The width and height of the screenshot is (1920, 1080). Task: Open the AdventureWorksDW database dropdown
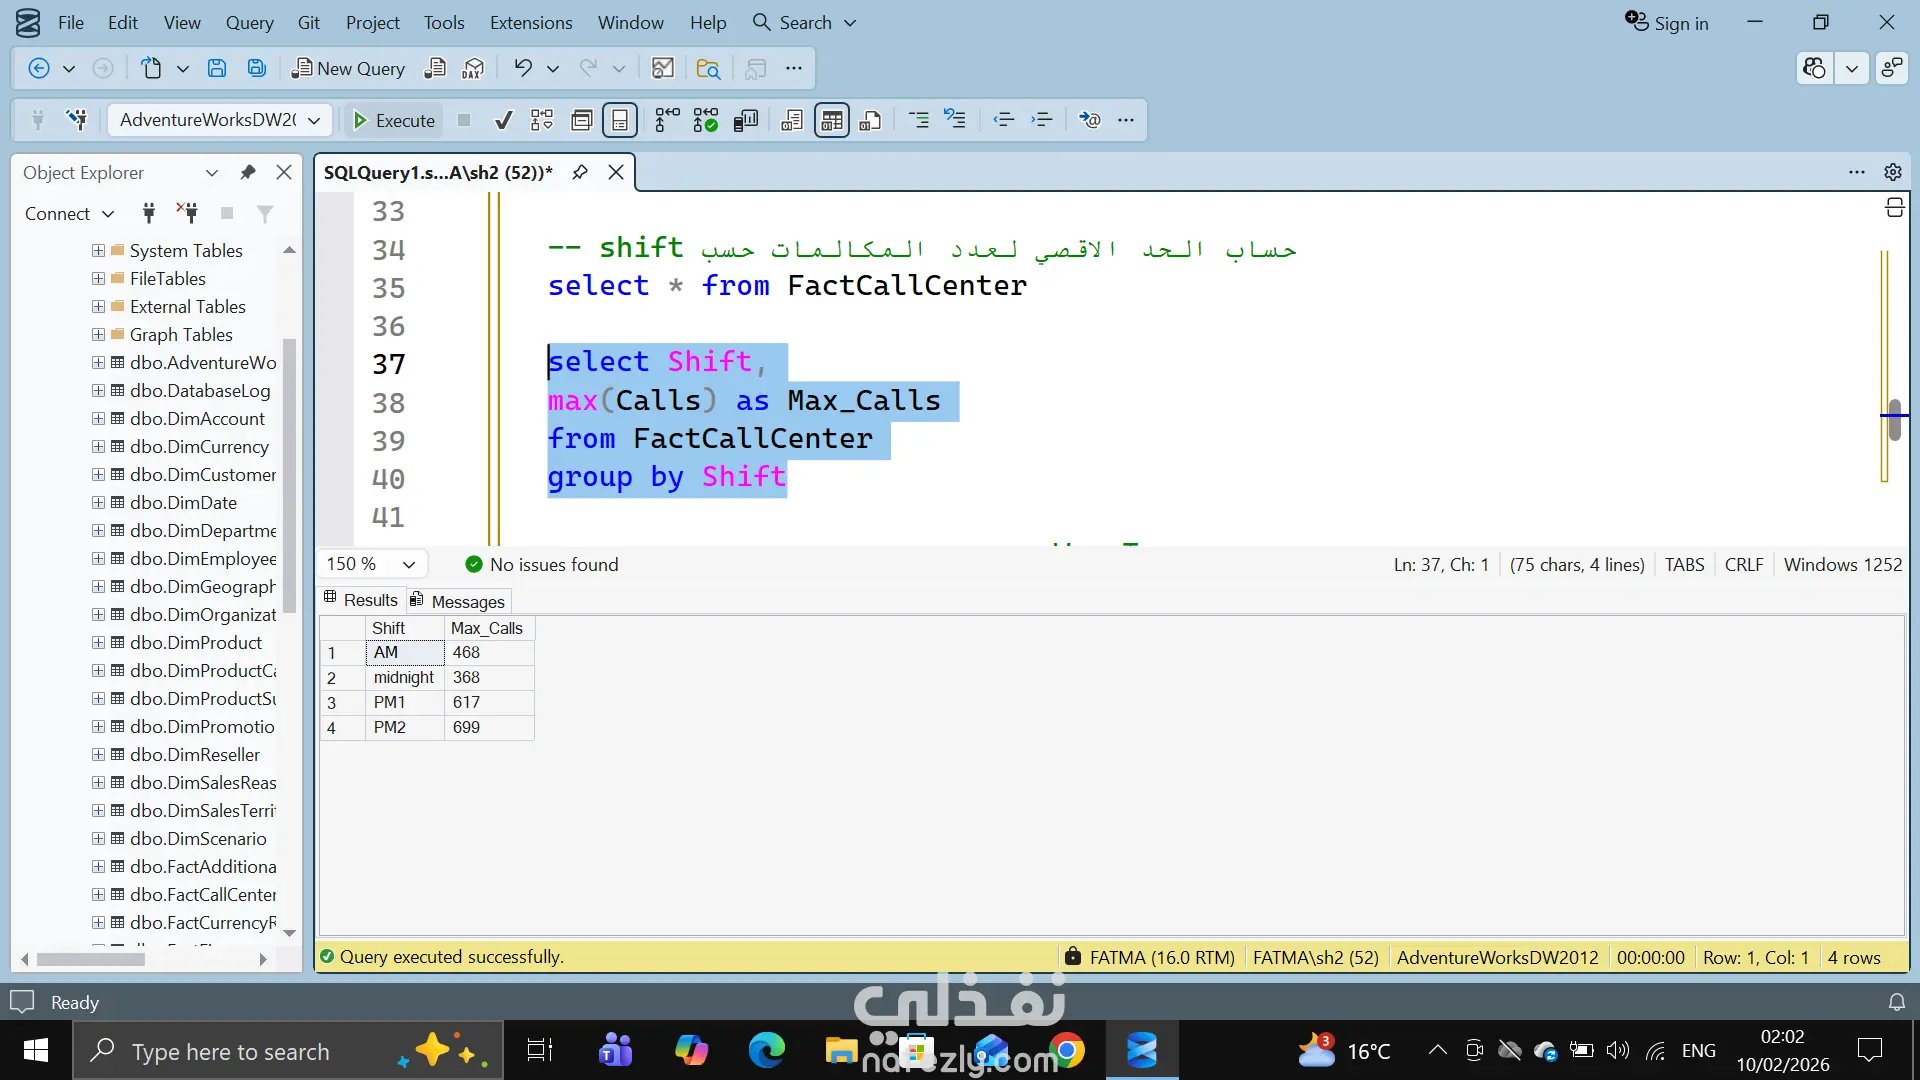(314, 120)
